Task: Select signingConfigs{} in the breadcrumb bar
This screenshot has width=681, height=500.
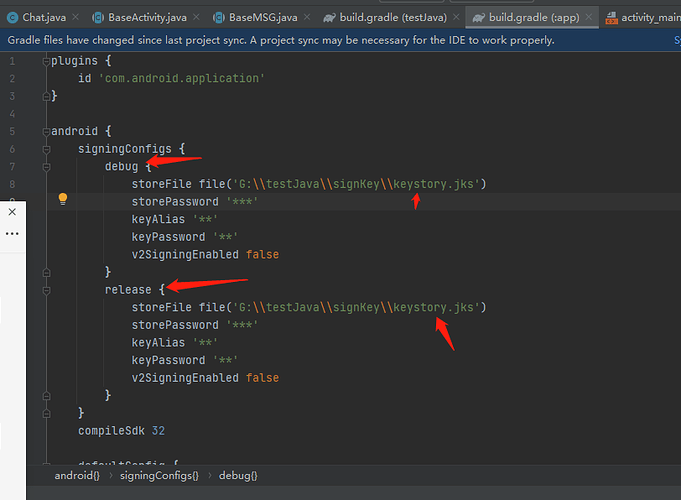Action: click(159, 476)
